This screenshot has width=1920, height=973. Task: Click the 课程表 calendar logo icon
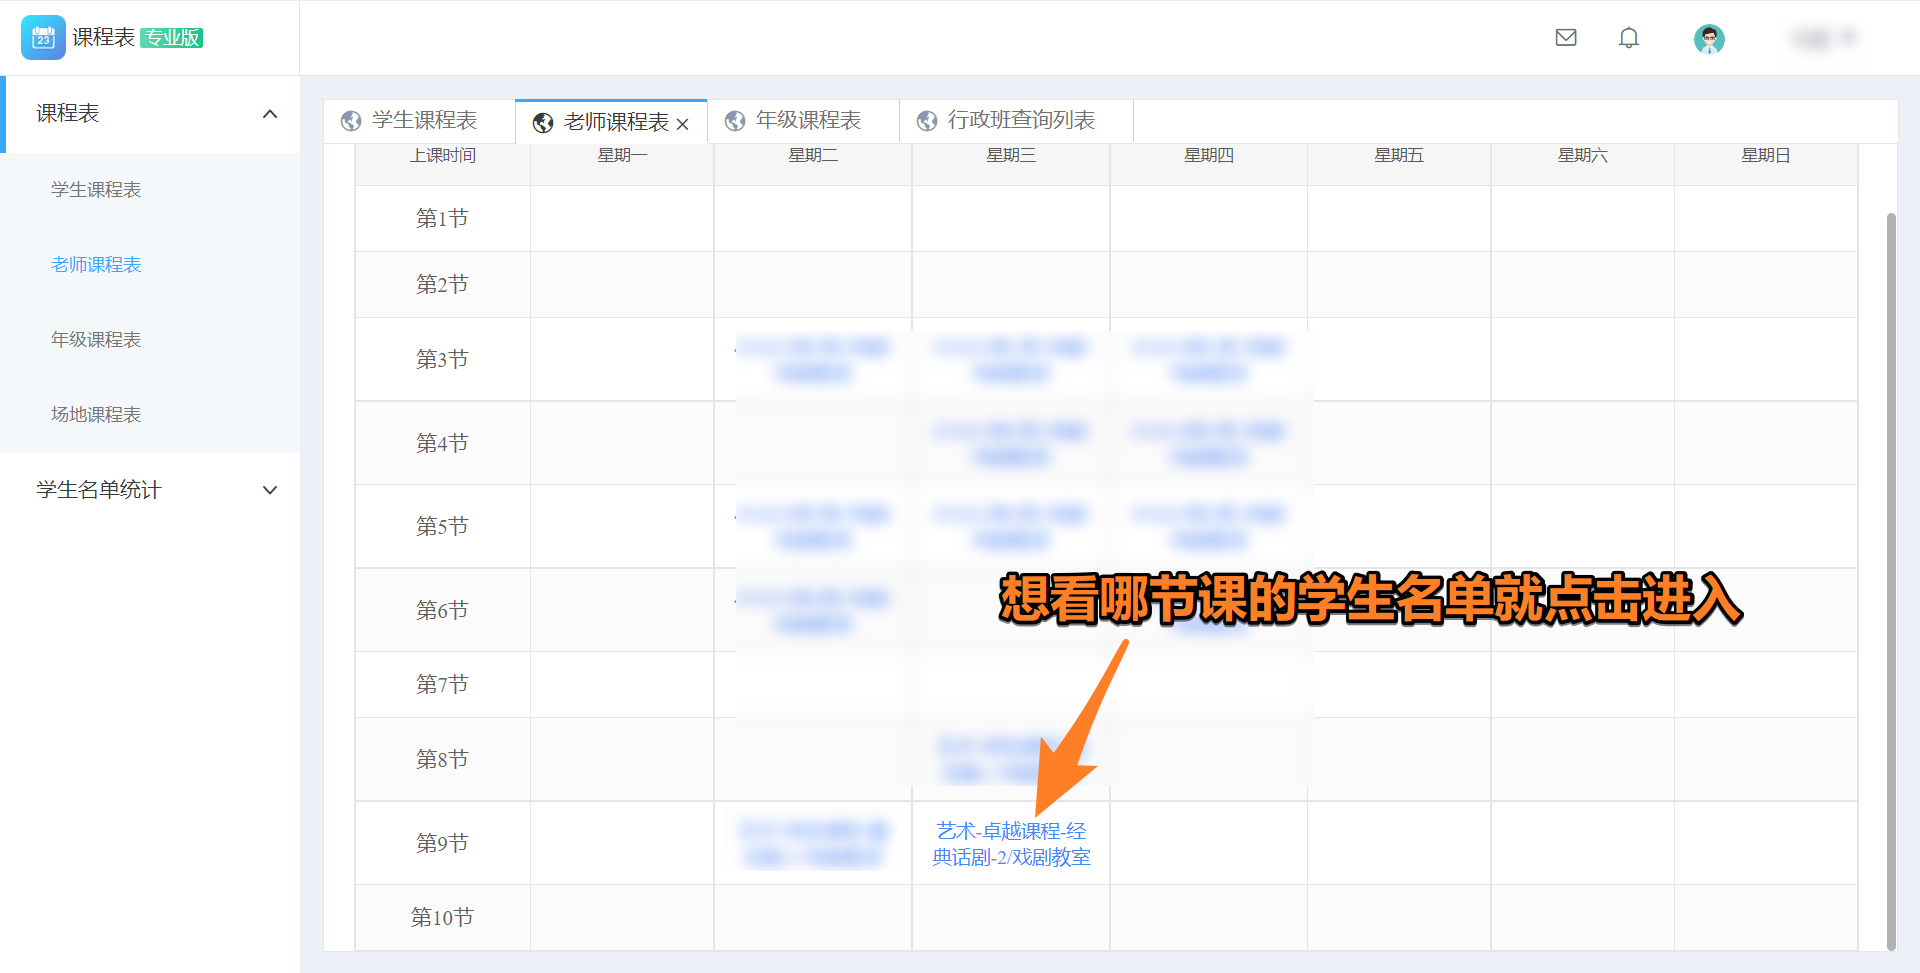pos(43,38)
